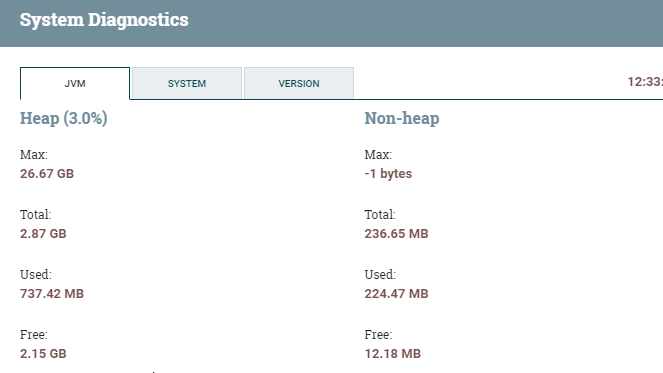Click the System Diagnostics dialog title
The height and width of the screenshot is (373, 663).
click(x=104, y=20)
